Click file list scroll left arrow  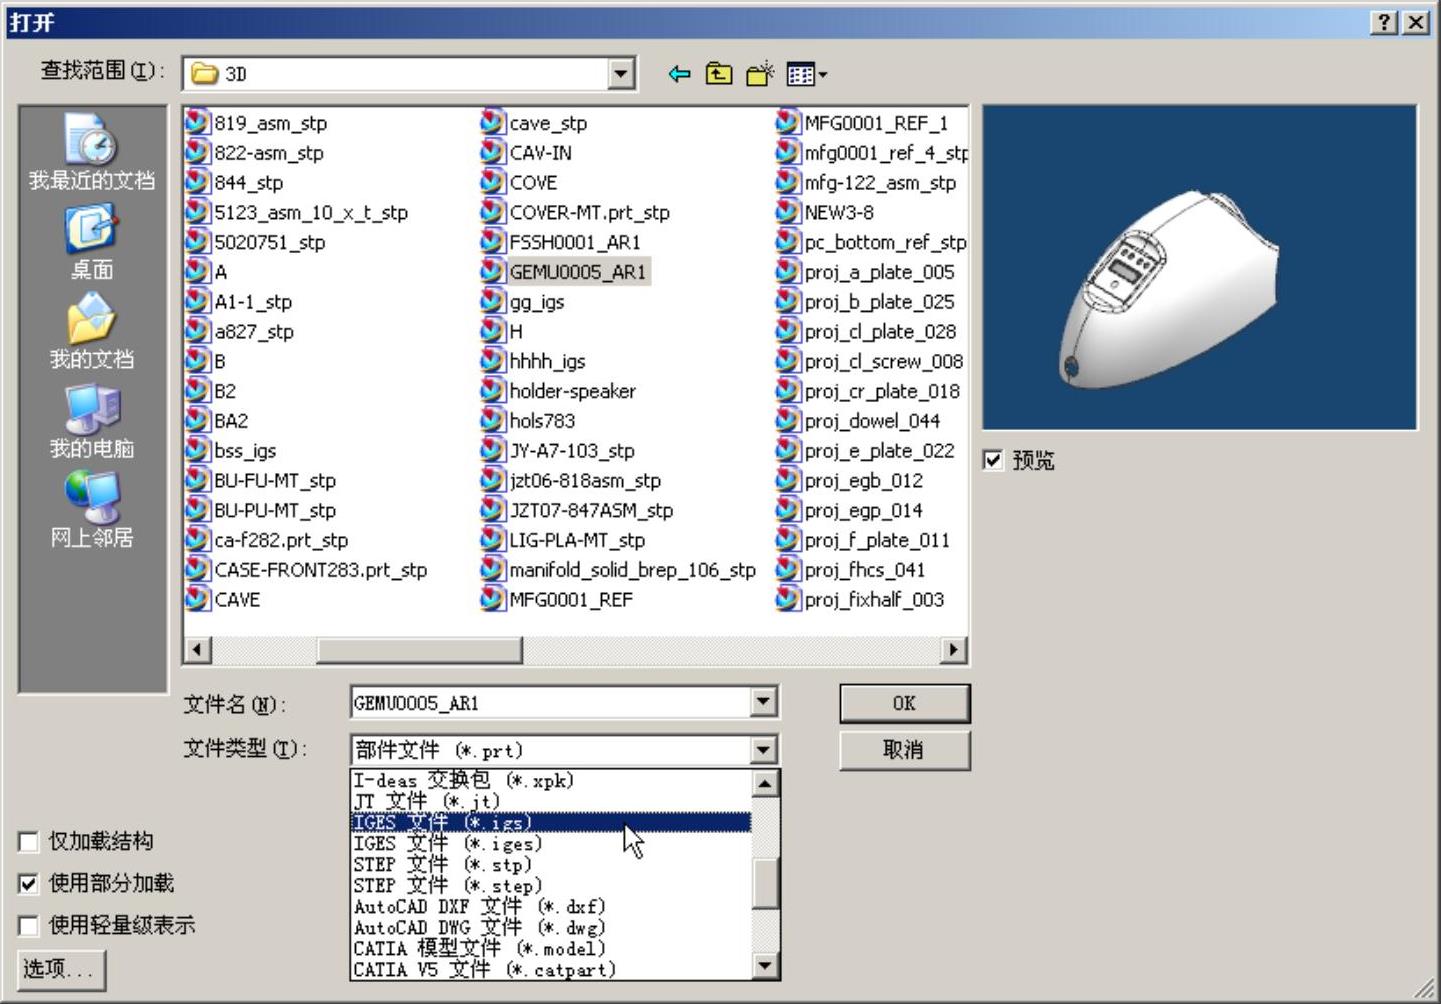click(x=197, y=650)
